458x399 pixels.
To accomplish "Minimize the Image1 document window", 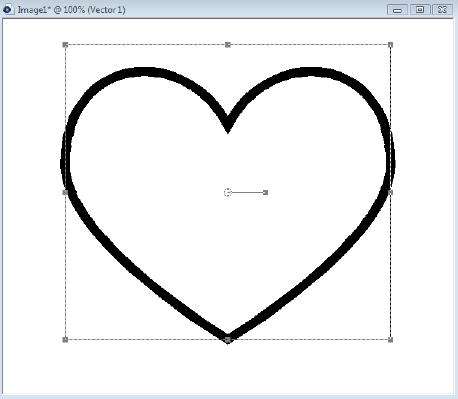I will (x=398, y=9).
